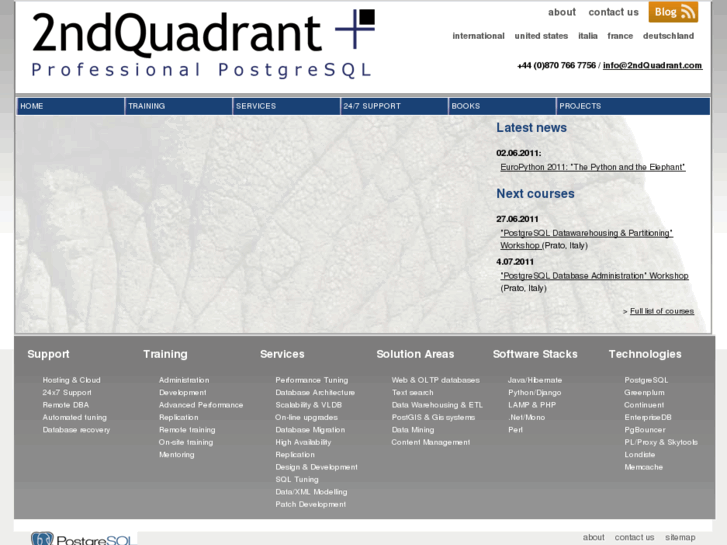Open the 24/7 SUPPORT menu item
This screenshot has width=727, height=545.
pyautogui.click(x=394, y=106)
